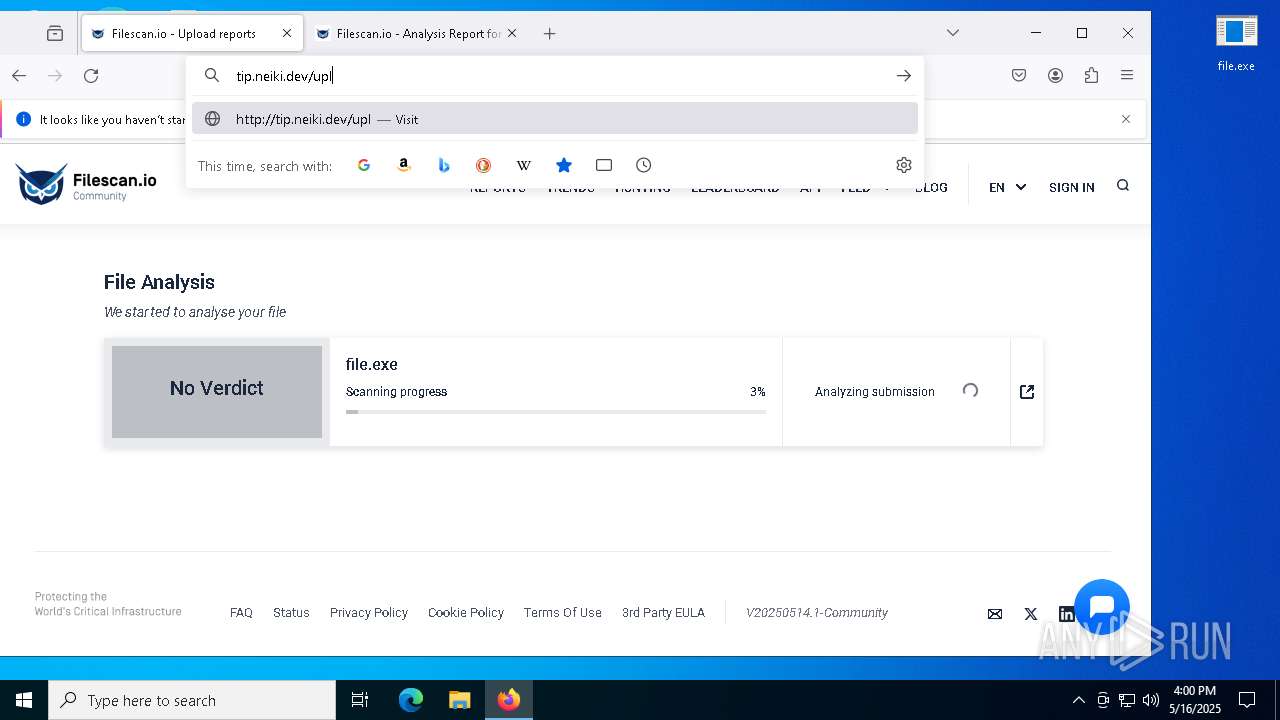Open the Windows Start menu
The image size is (1280, 720).
(x=24, y=700)
